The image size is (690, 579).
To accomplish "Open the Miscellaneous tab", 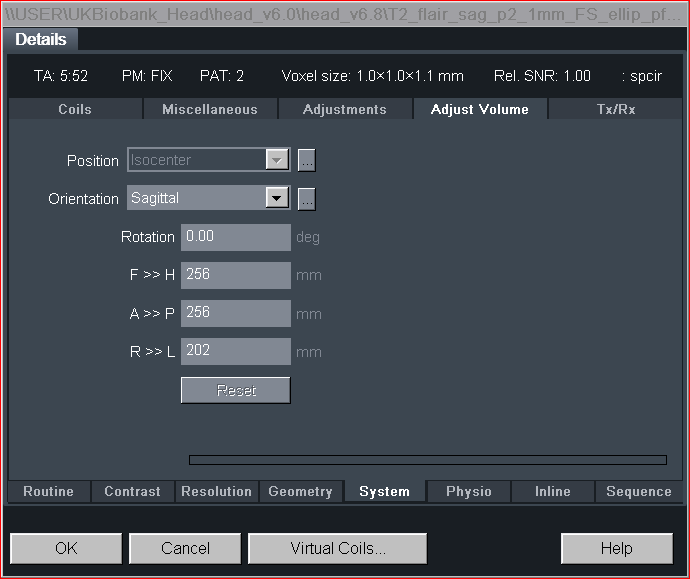I will click(x=210, y=109).
